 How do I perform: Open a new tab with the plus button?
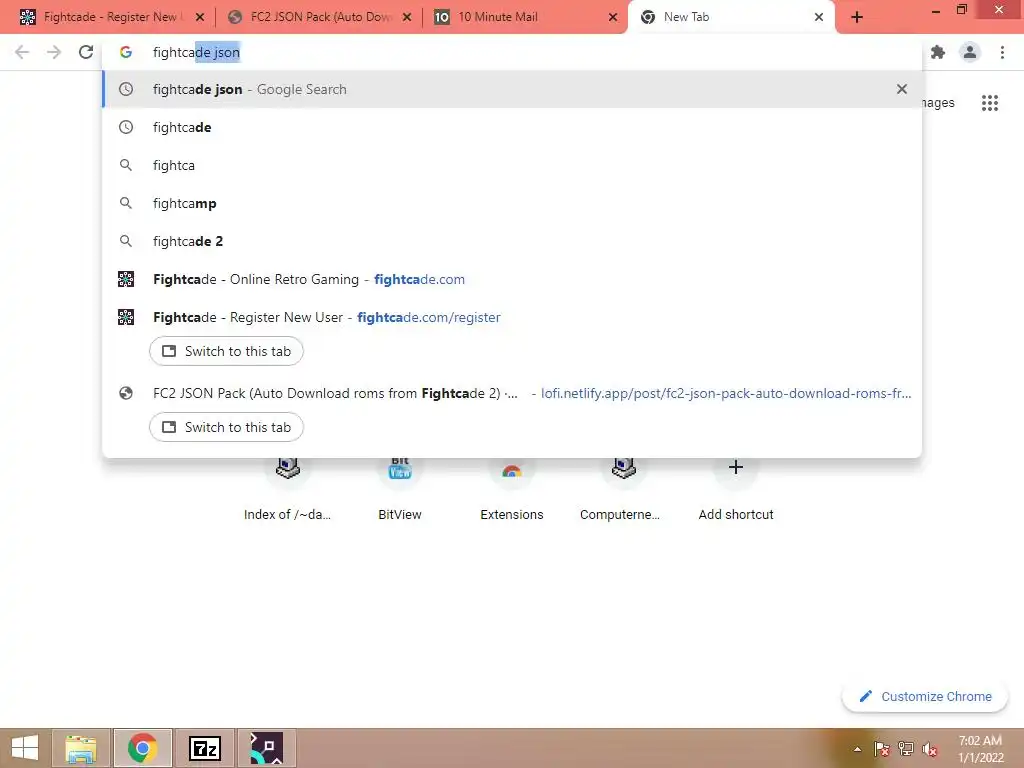pyautogui.click(x=857, y=18)
